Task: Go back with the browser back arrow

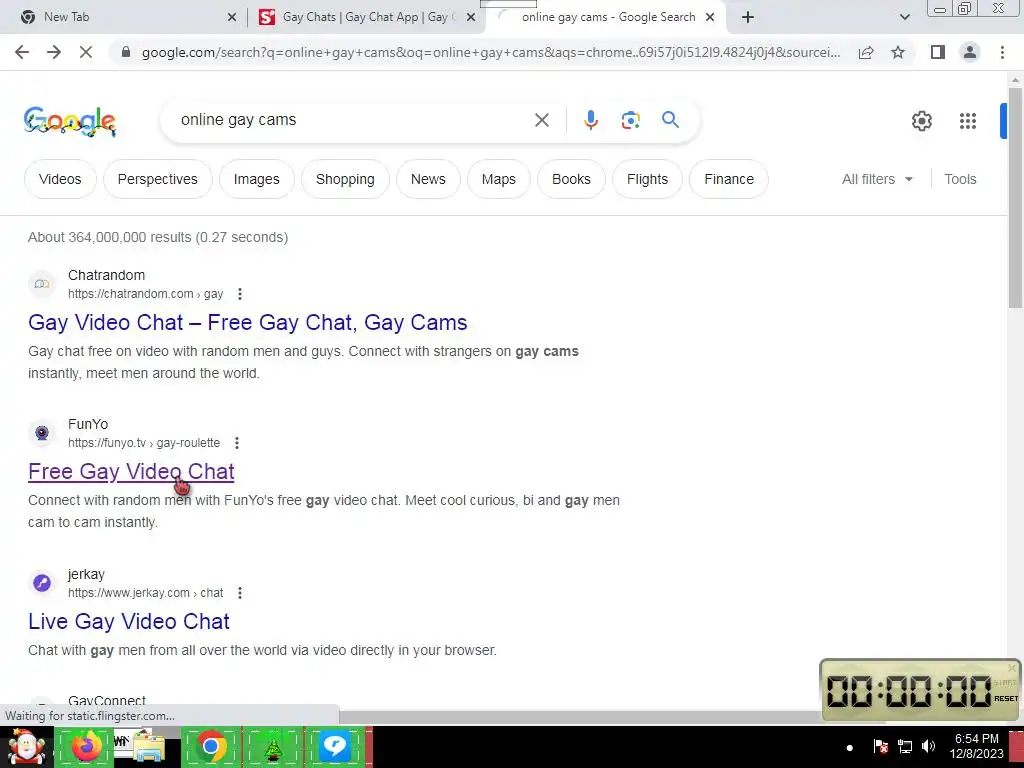Action: pyautogui.click(x=22, y=52)
